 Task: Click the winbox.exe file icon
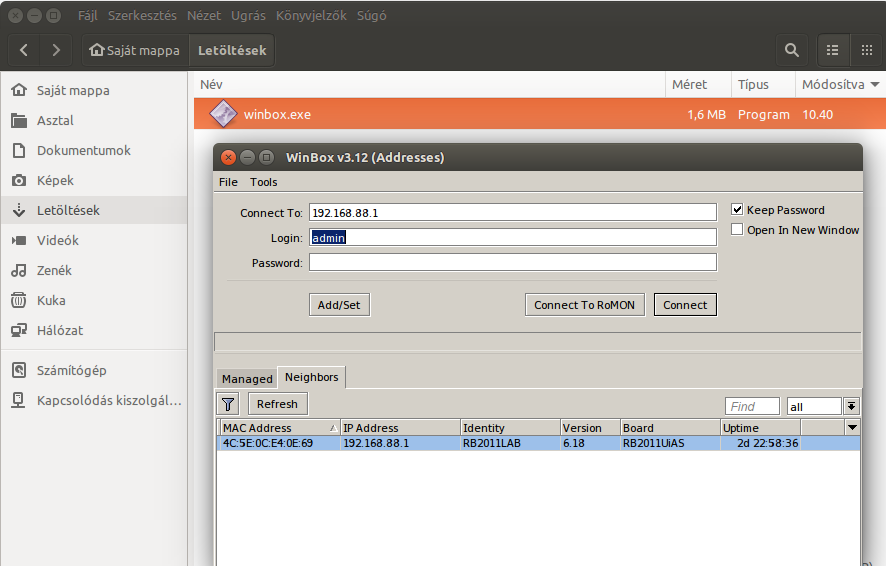coord(223,114)
